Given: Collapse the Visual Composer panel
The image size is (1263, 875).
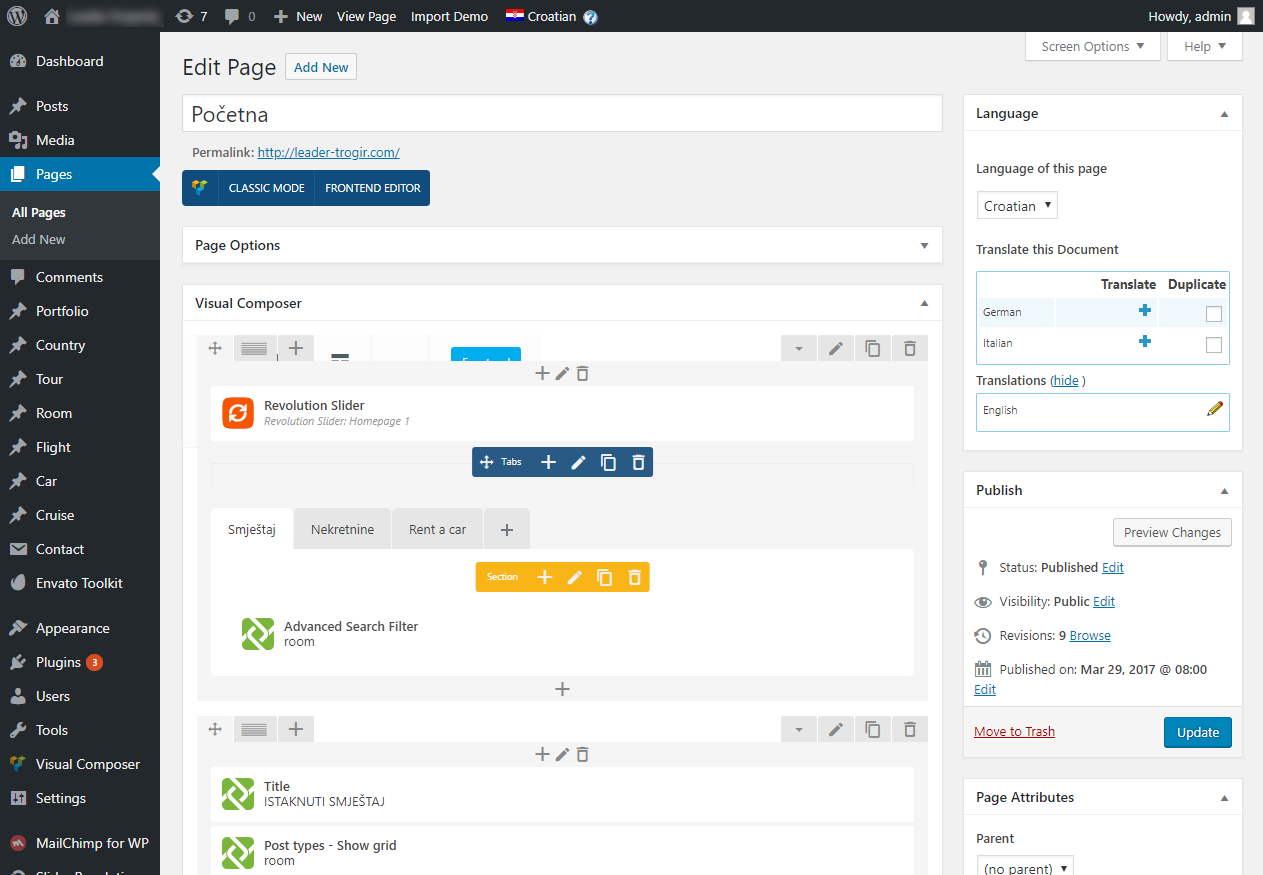Looking at the screenshot, I should 924,303.
